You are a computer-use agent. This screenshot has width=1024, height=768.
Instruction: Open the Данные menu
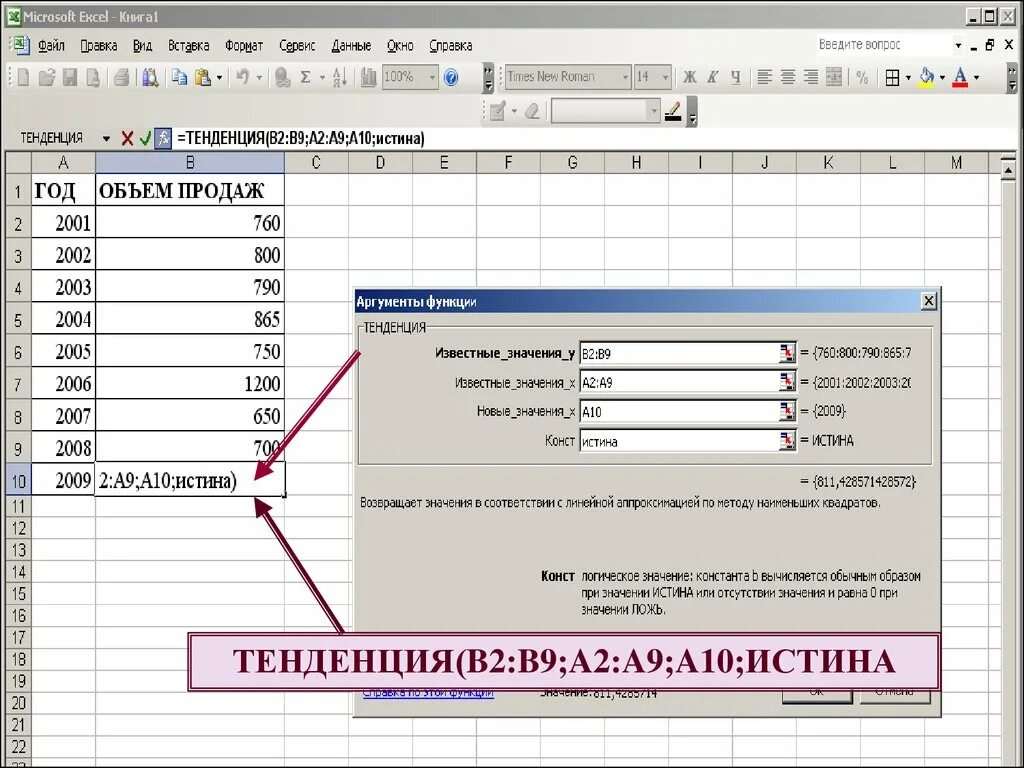(351, 46)
